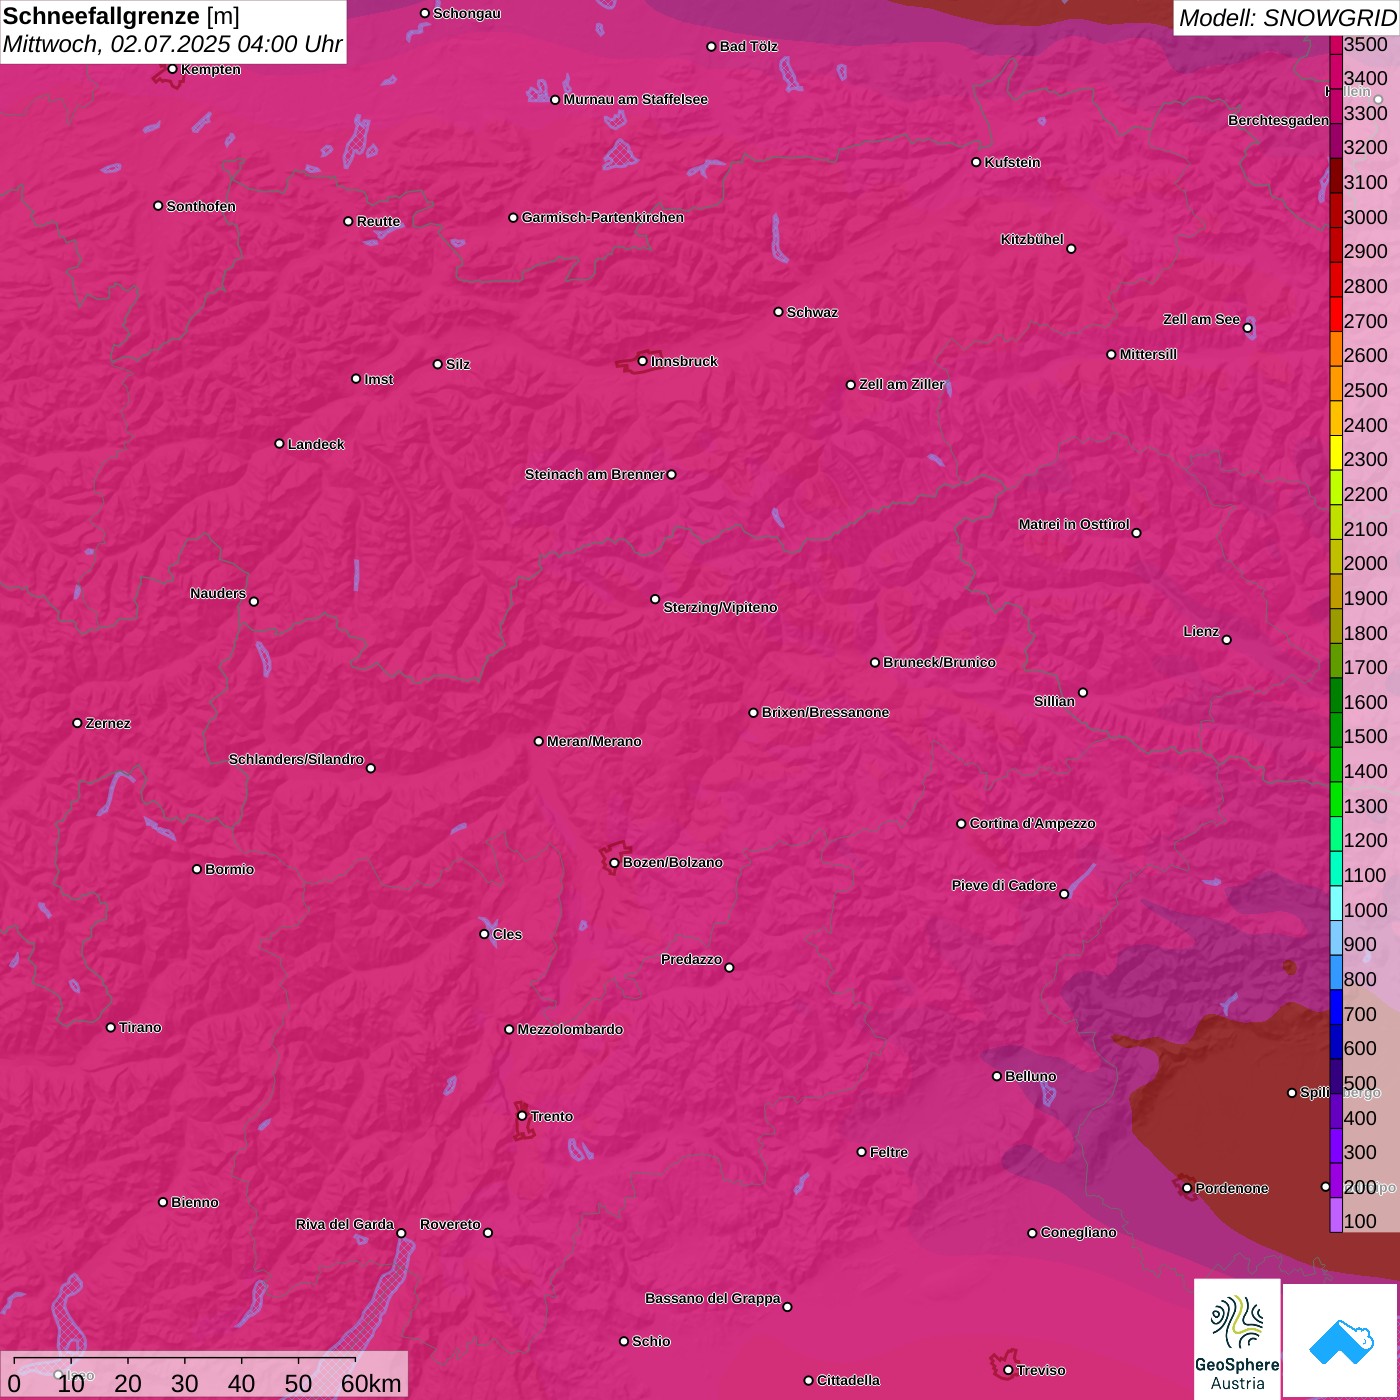The height and width of the screenshot is (1400, 1400).
Task: Select the Tirano city marker dot
Action: pos(111,1028)
